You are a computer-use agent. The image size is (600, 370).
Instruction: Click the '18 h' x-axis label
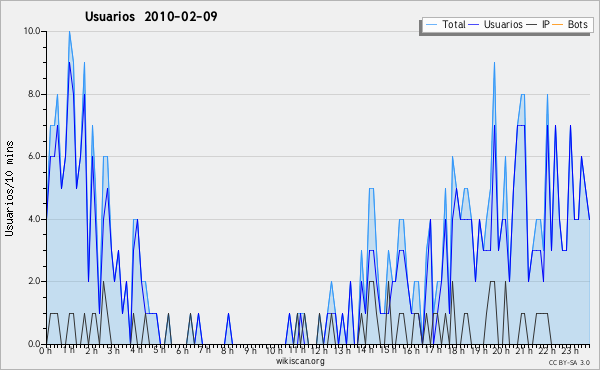456,351
